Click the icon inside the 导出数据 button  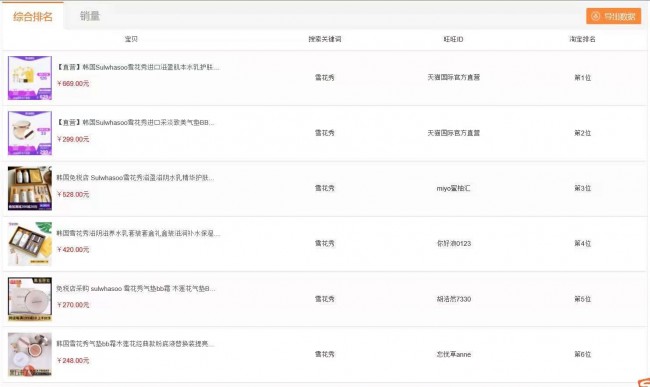[596, 16]
